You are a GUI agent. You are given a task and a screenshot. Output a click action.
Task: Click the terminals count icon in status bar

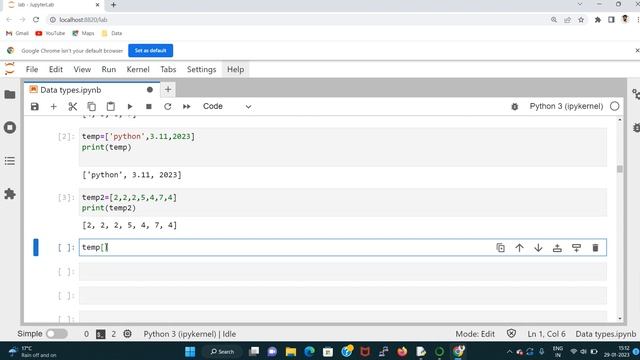(x=100, y=334)
